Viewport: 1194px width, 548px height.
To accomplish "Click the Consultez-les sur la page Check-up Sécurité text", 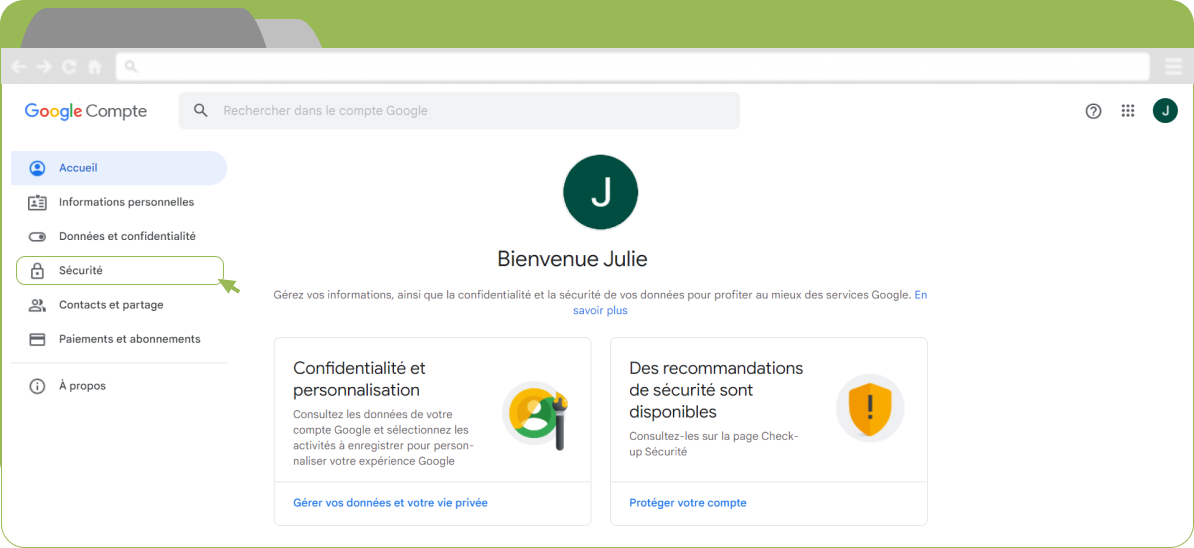I will point(714,444).
